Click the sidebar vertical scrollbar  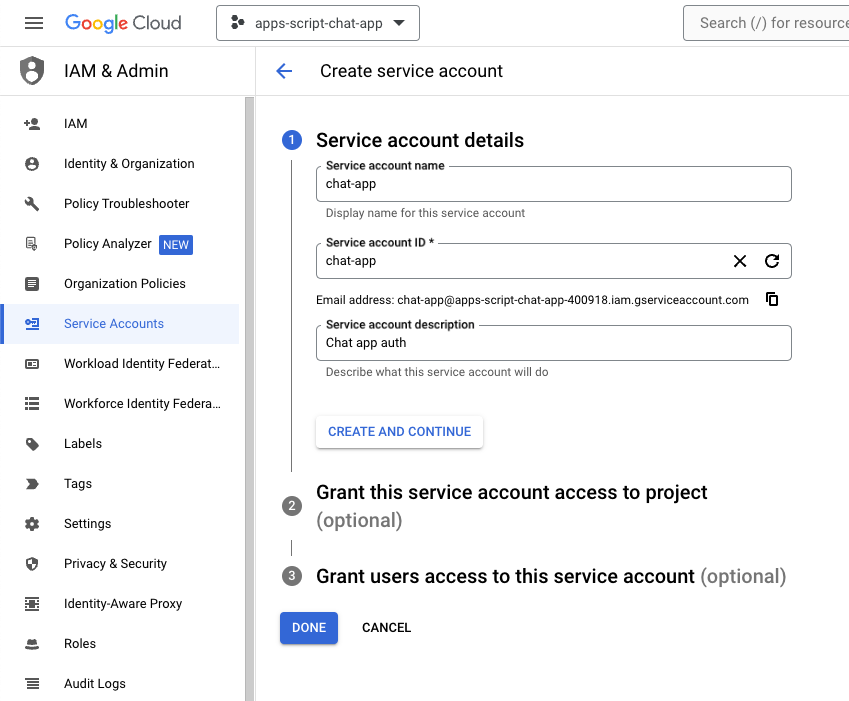point(250,400)
